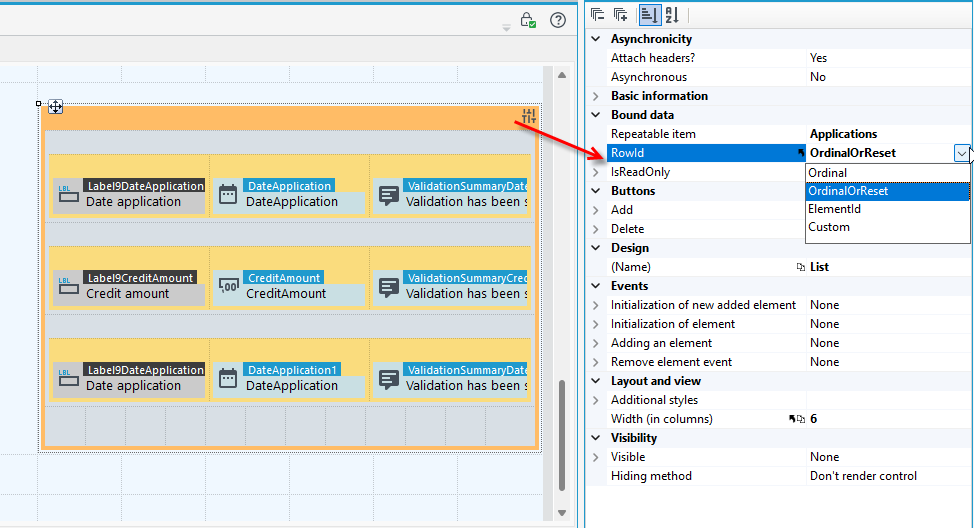The width and height of the screenshot is (974, 528).
Task: Select the message icon of ValidationSummaryCredit
Action: 389,287
